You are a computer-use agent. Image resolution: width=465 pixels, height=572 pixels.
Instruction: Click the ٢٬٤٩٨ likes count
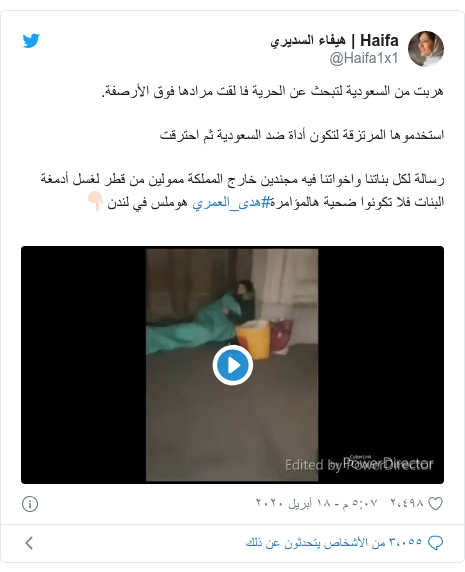coord(407,503)
